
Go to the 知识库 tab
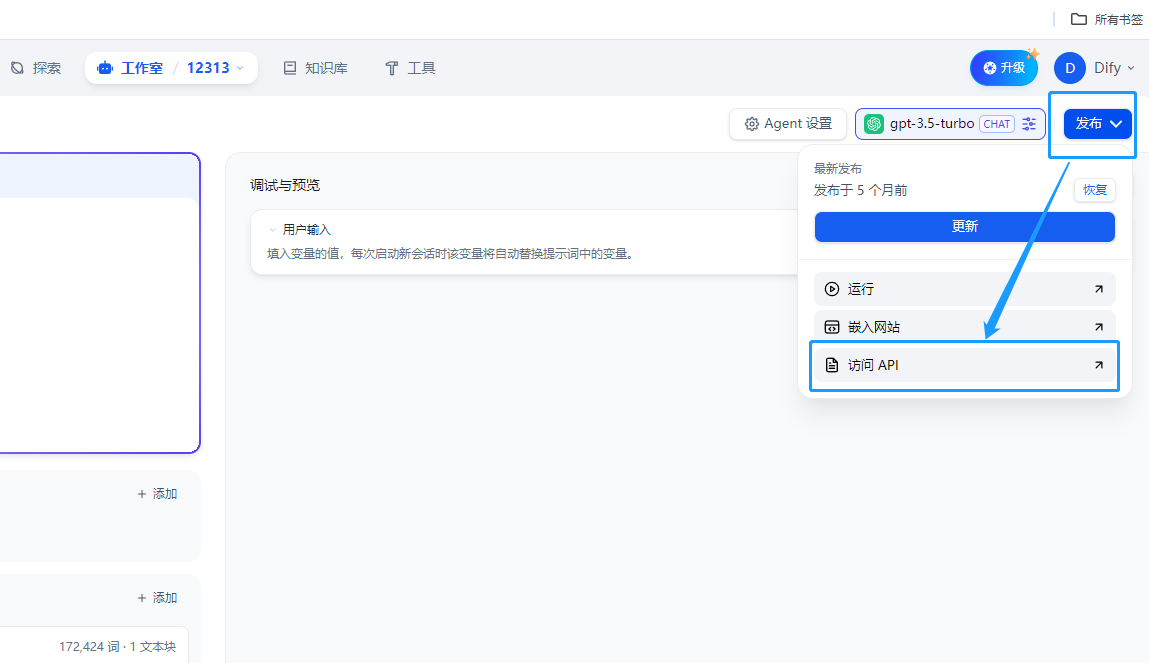315,68
